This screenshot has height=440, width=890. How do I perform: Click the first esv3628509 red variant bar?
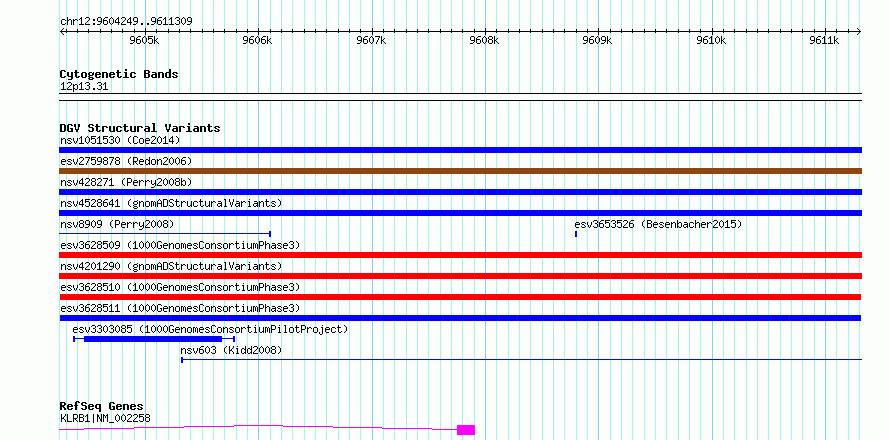point(460,255)
